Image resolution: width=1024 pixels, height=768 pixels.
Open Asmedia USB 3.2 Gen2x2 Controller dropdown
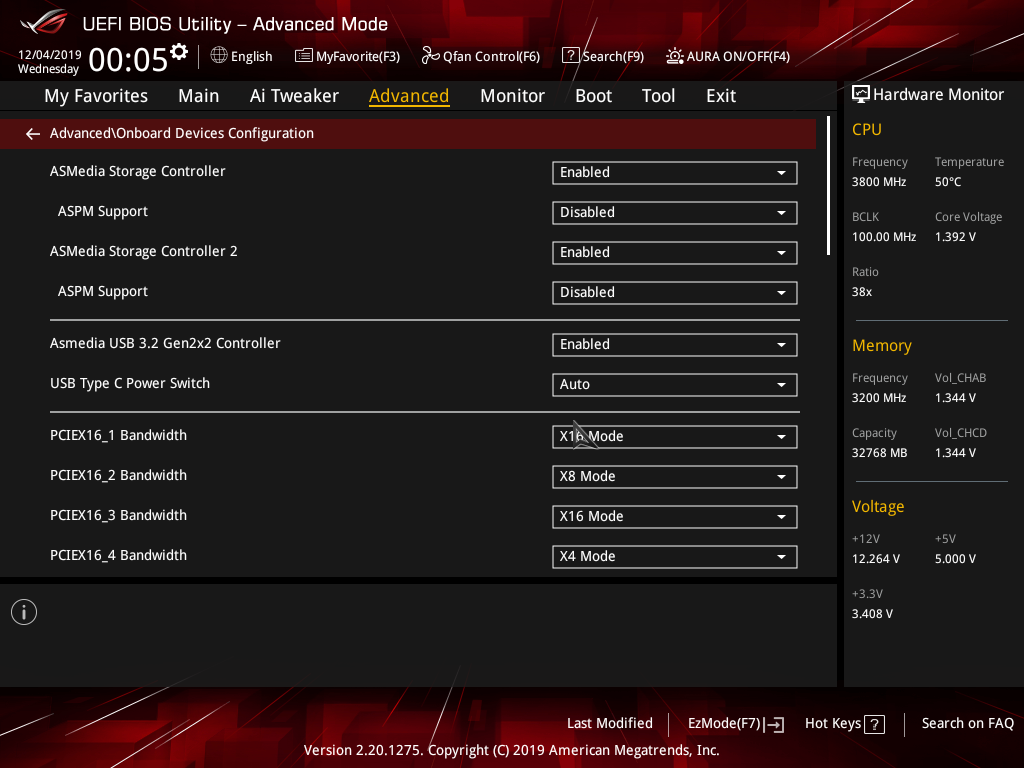[675, 345]
